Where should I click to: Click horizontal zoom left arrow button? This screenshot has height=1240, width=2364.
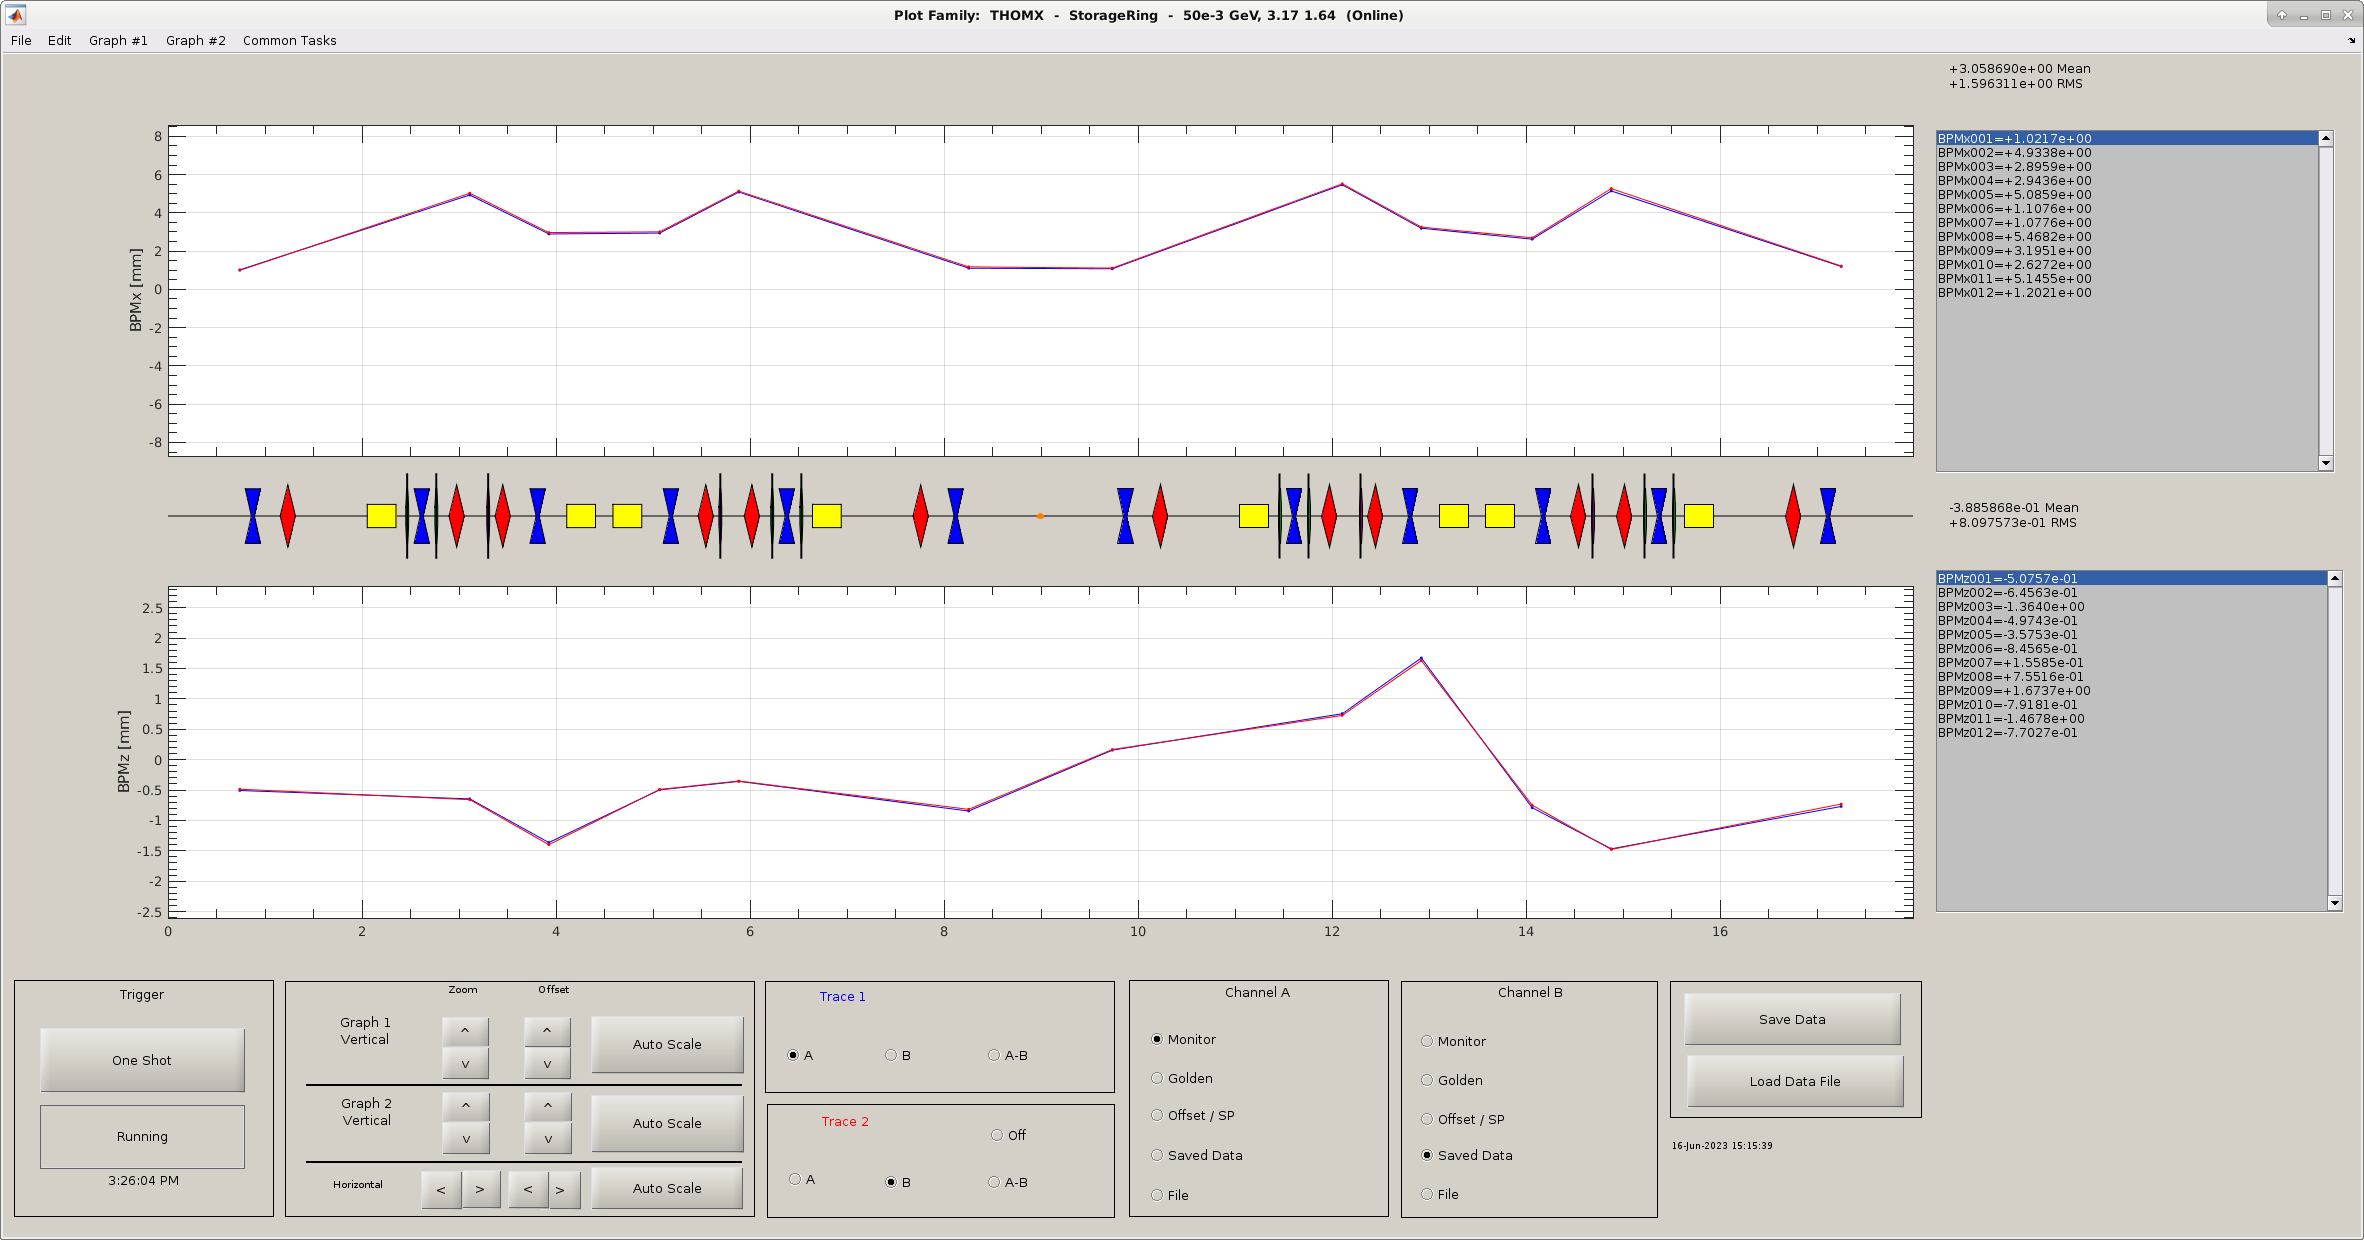point(441,1189)
